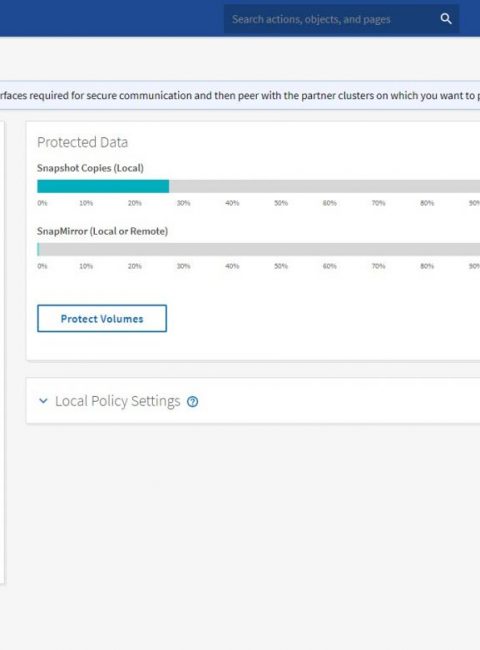This screenshot has height=650, width=480.
Task: Click the SnapMirror (Local or Remote) label
Action: [102, 231]
